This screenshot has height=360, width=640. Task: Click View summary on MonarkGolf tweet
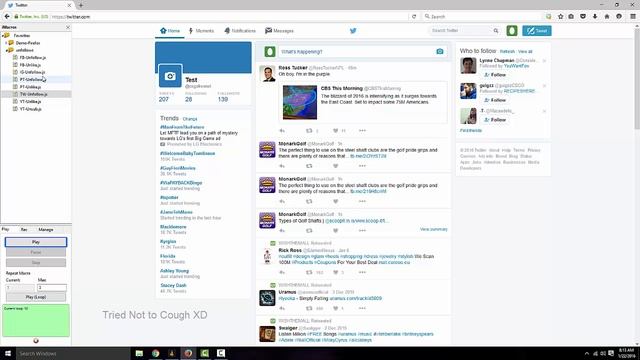tap(433, 229)
